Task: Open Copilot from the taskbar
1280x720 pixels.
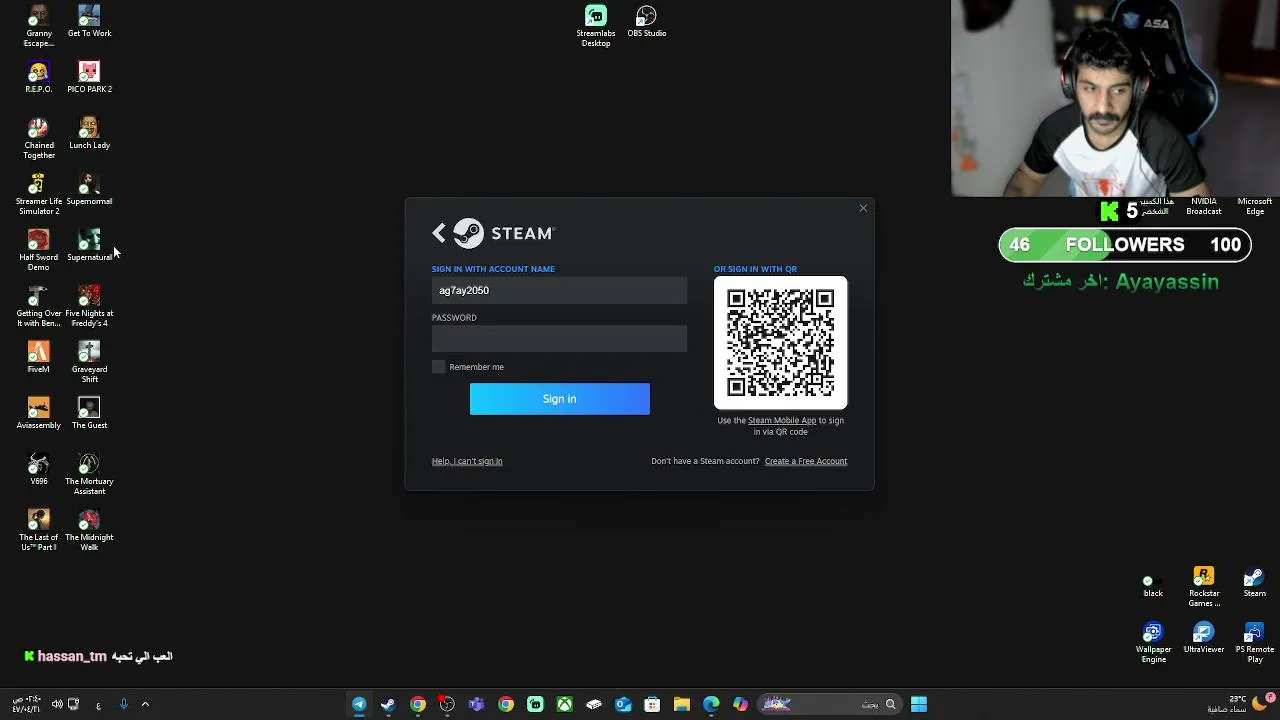Action: coord(740,705)
